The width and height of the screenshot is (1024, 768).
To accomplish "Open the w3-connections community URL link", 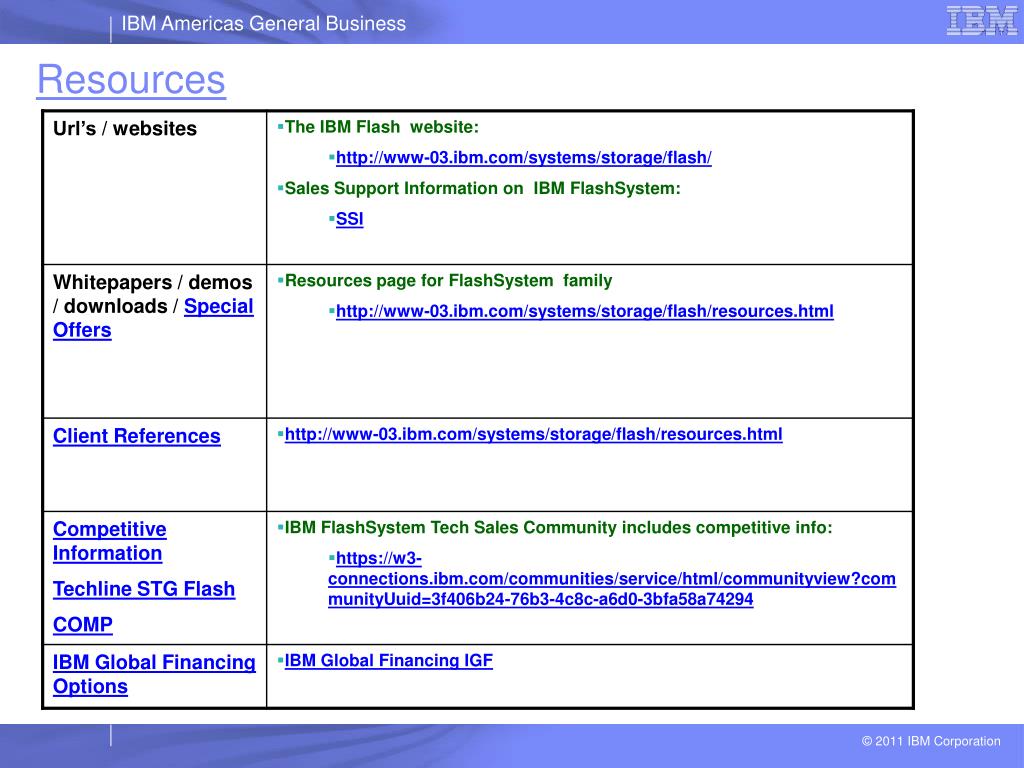I will (612, 579).
